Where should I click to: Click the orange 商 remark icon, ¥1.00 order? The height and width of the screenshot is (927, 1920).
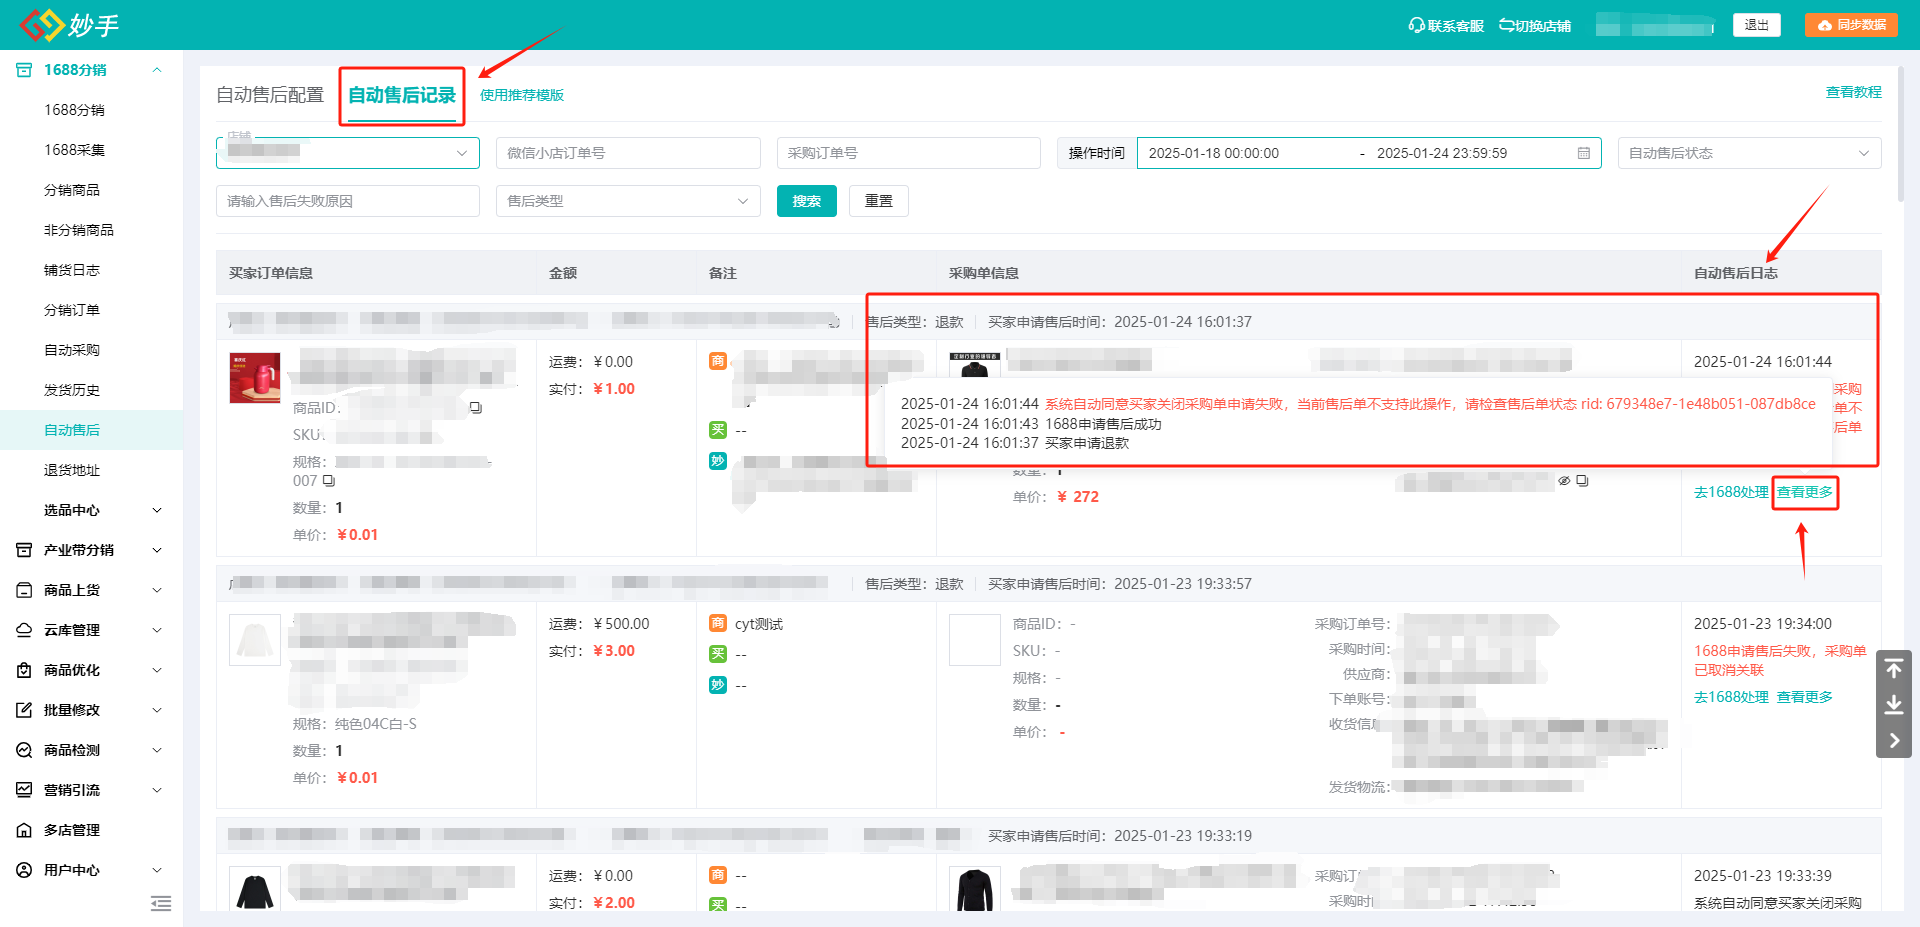[x=718, y=361]
